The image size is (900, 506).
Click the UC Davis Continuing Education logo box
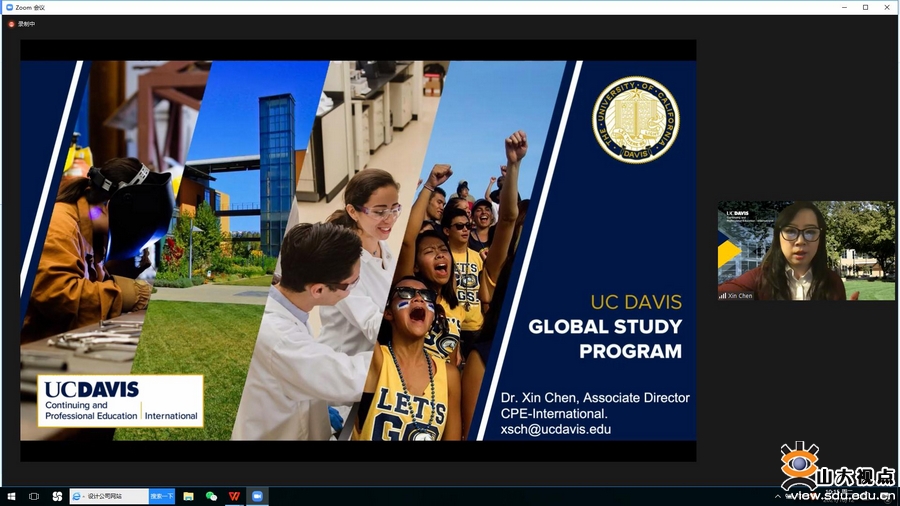pyautogui.click(x=121, y=401)
